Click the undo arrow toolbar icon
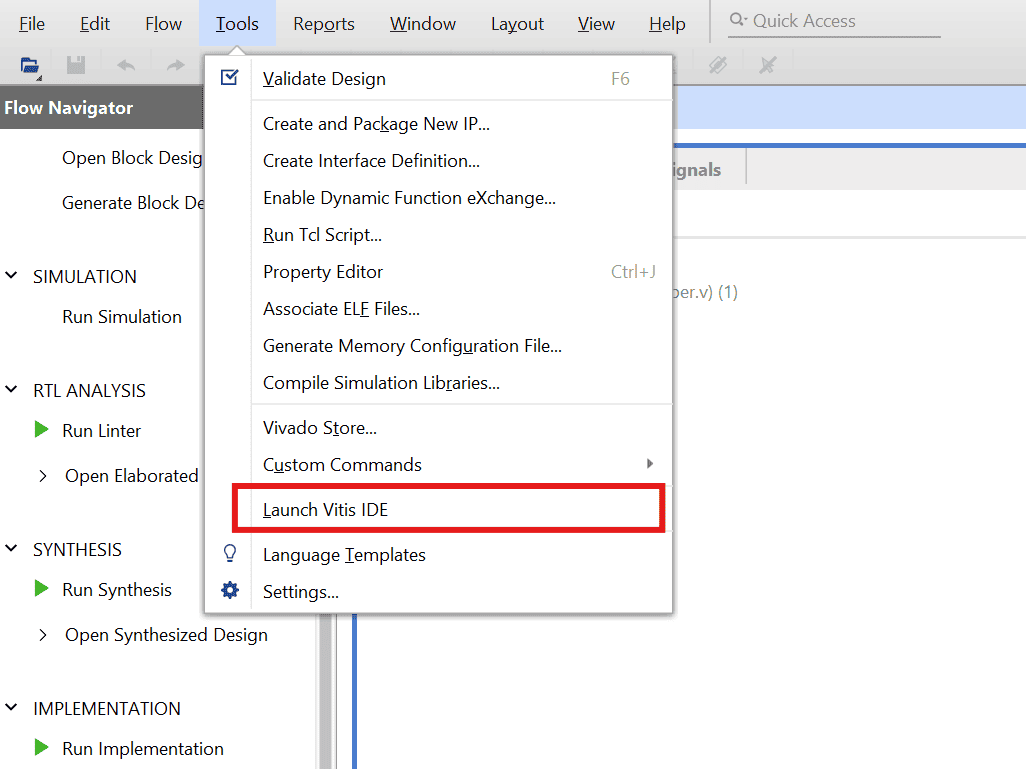This screenshot has width=1026, height=769. [126, 66]
